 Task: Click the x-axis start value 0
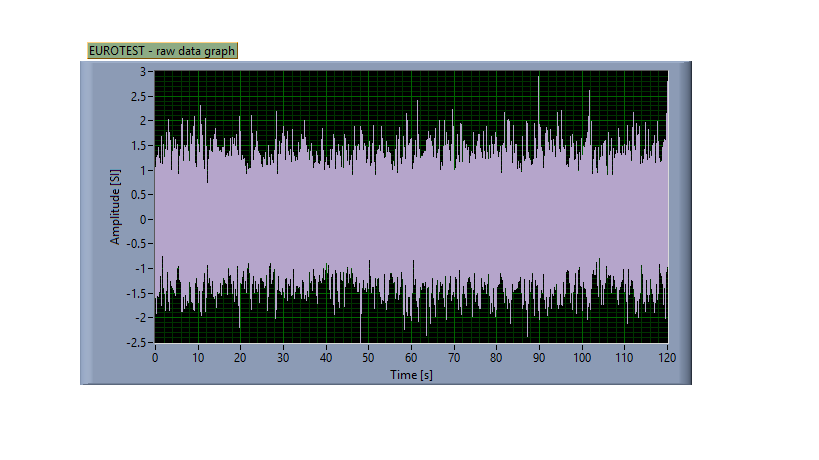coord(155,358)
